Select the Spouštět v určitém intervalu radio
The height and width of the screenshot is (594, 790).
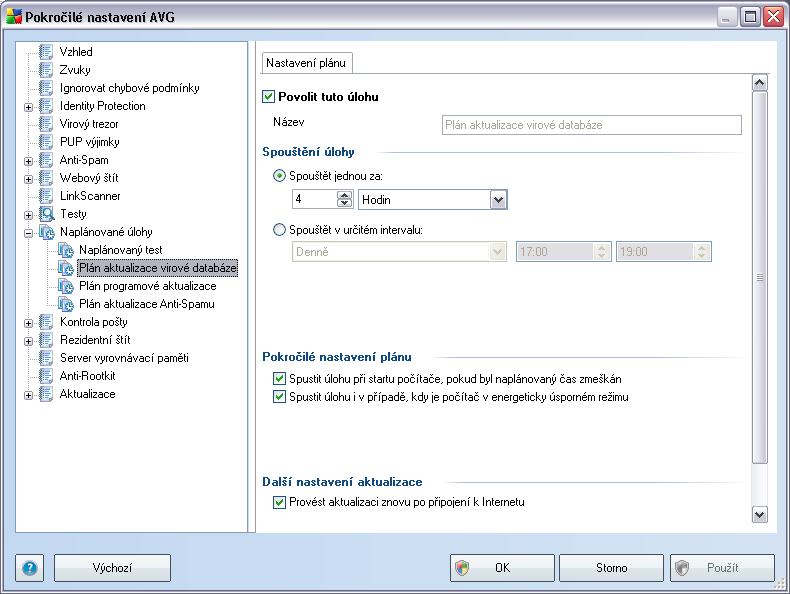pyautogui.click(x=279, y=230)
